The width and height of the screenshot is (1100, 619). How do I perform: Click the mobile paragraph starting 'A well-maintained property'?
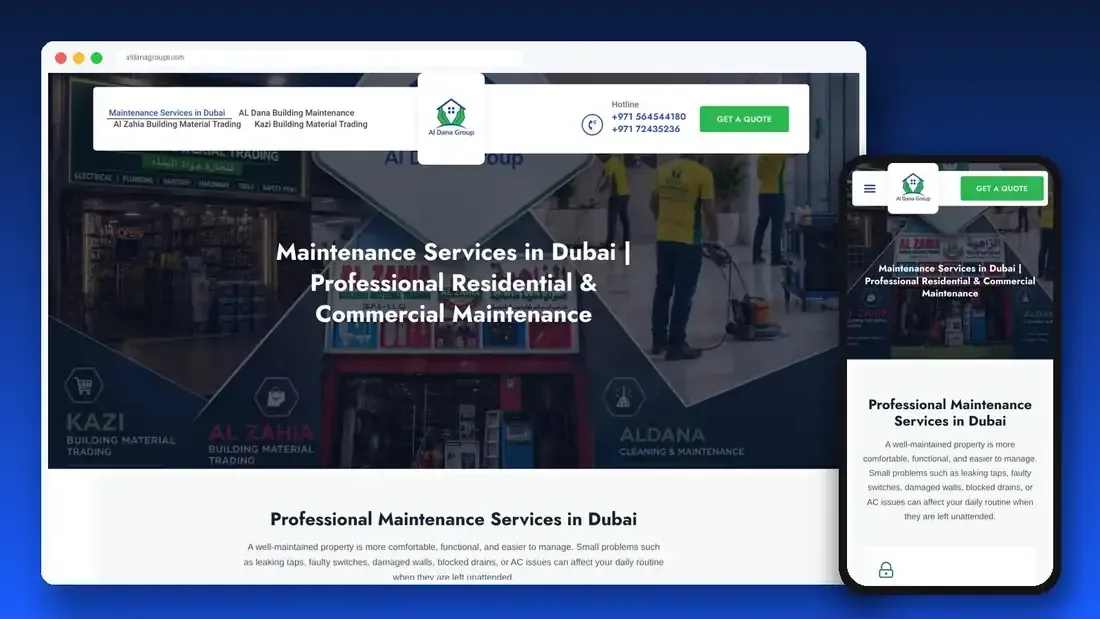click(x=950, y=480)
